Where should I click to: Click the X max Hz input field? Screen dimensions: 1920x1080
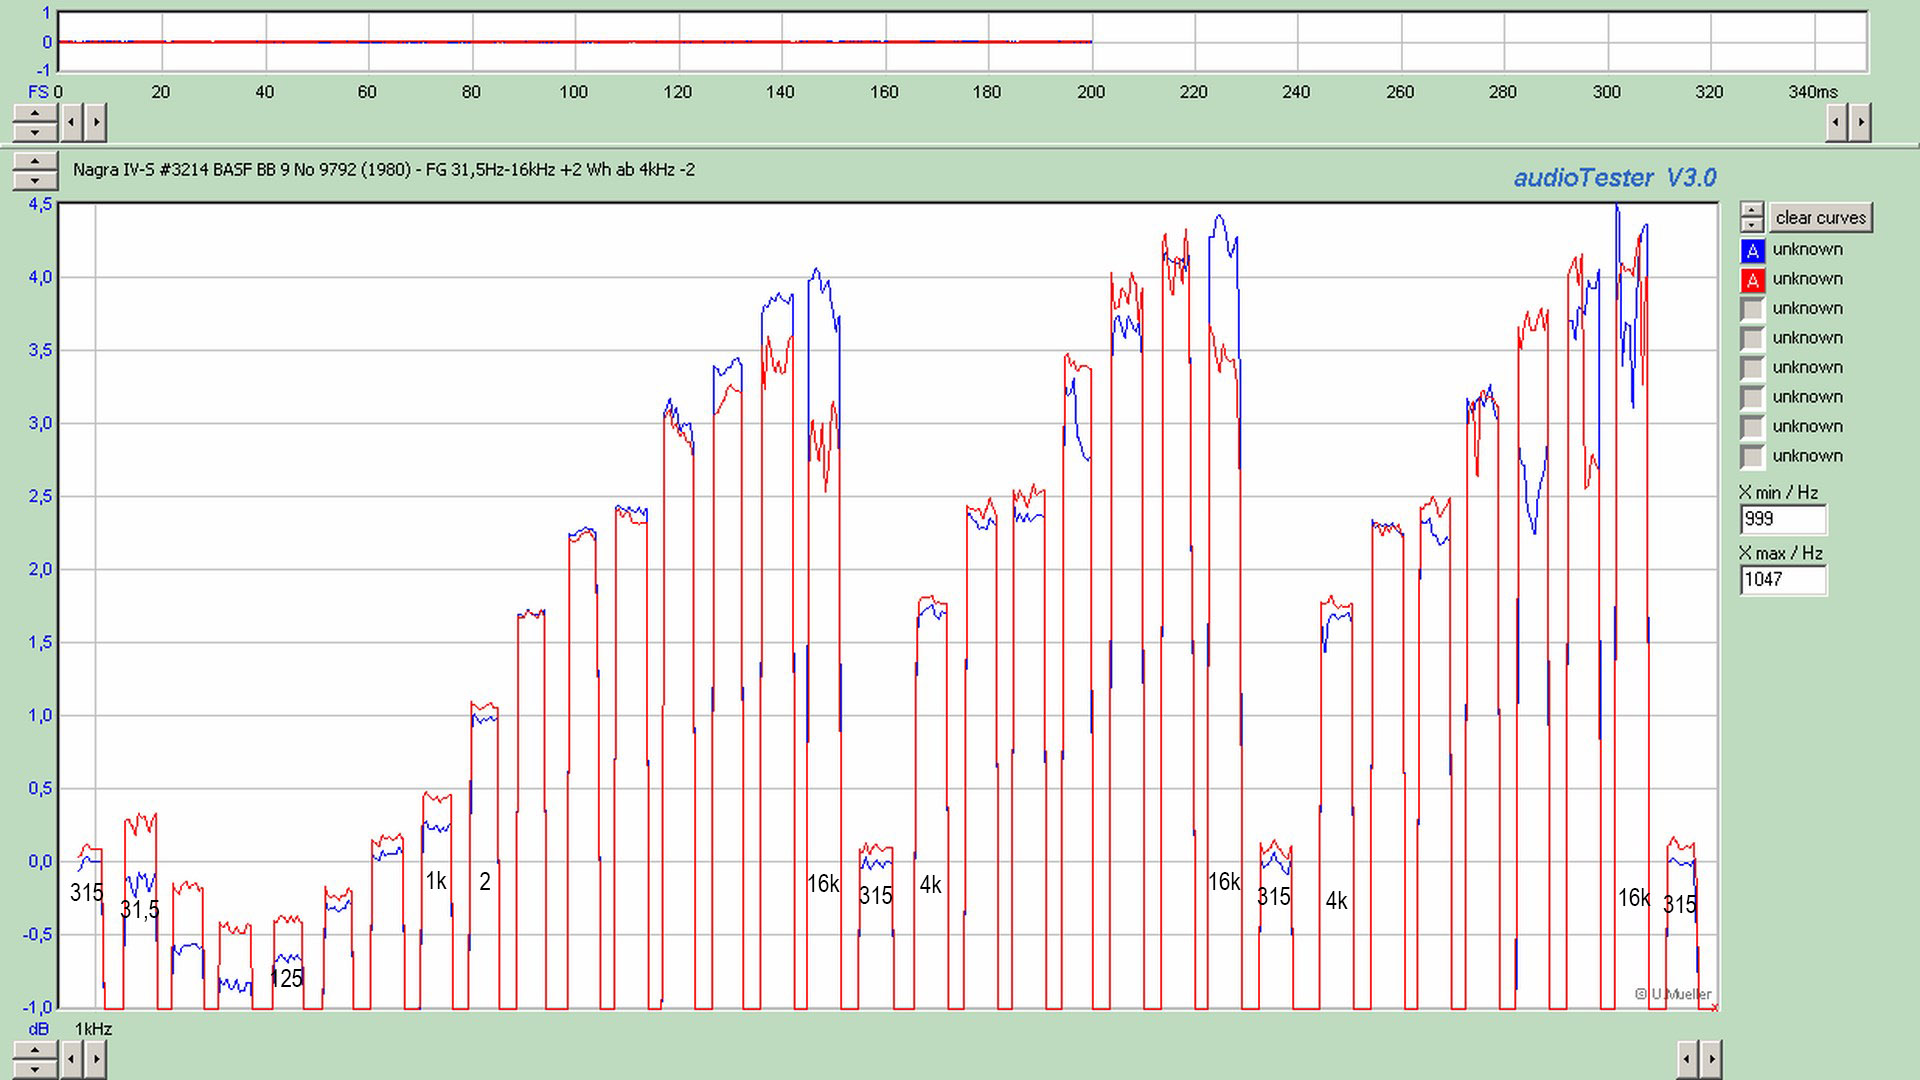point(1782,579)
